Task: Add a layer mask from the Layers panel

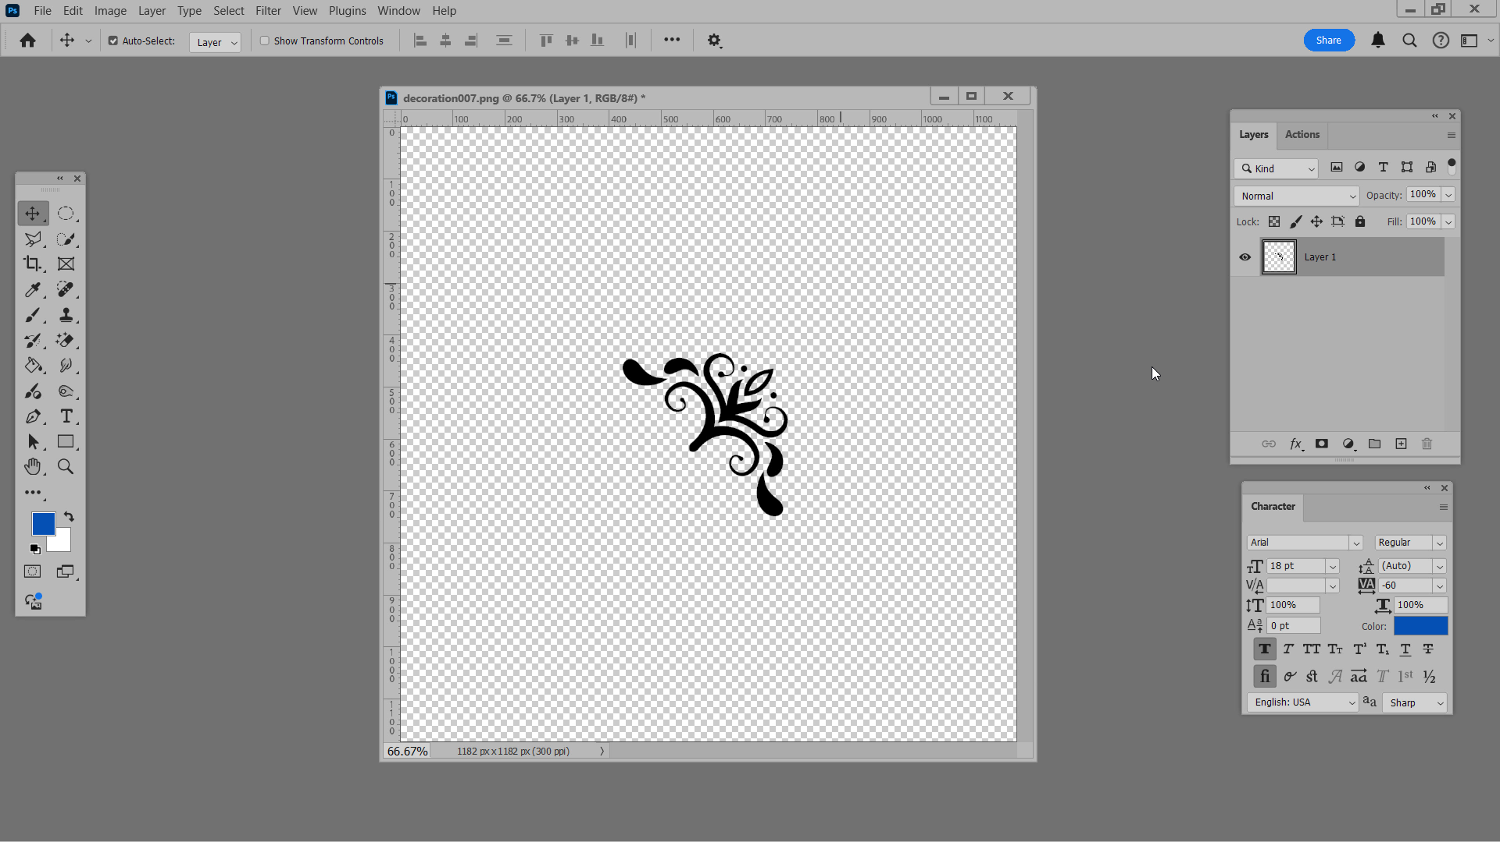Action: [1321, 444]
